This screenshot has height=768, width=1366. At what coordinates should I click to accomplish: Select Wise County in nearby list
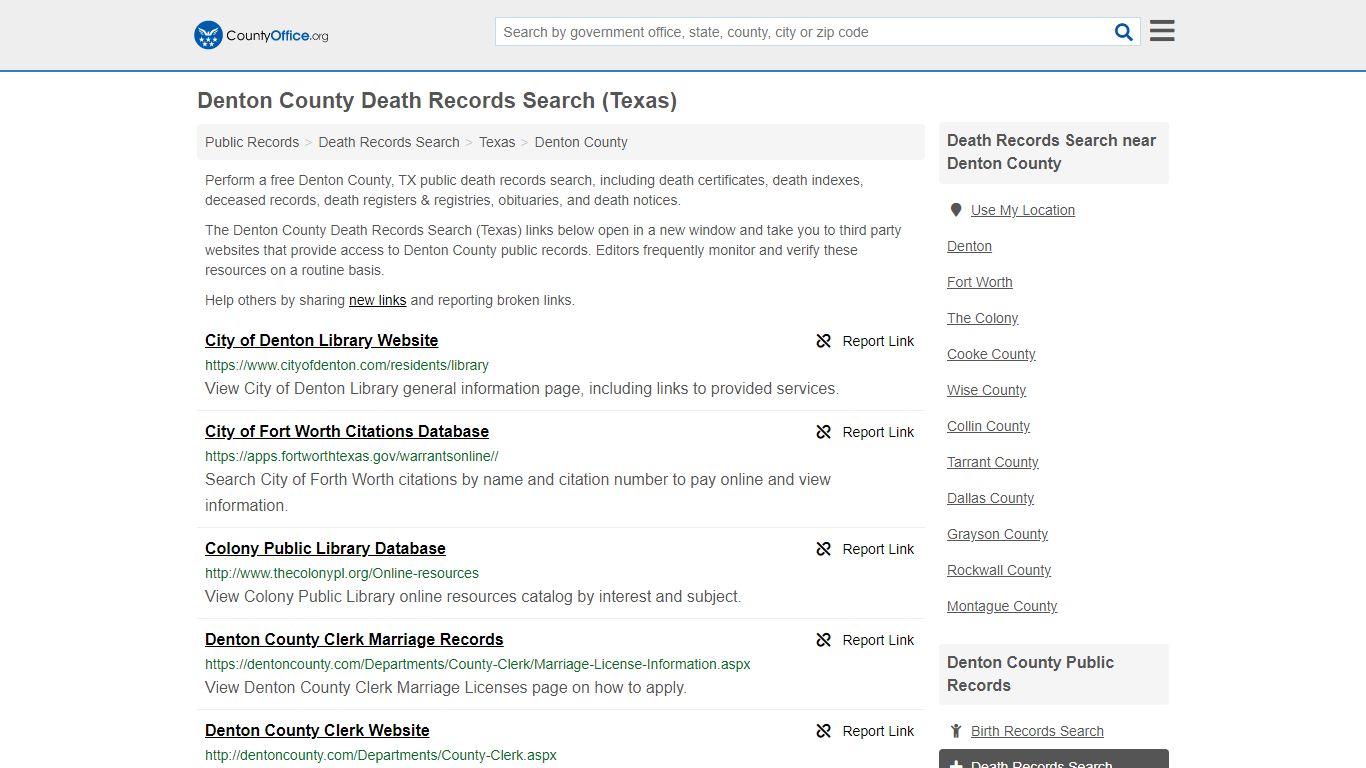987,390
